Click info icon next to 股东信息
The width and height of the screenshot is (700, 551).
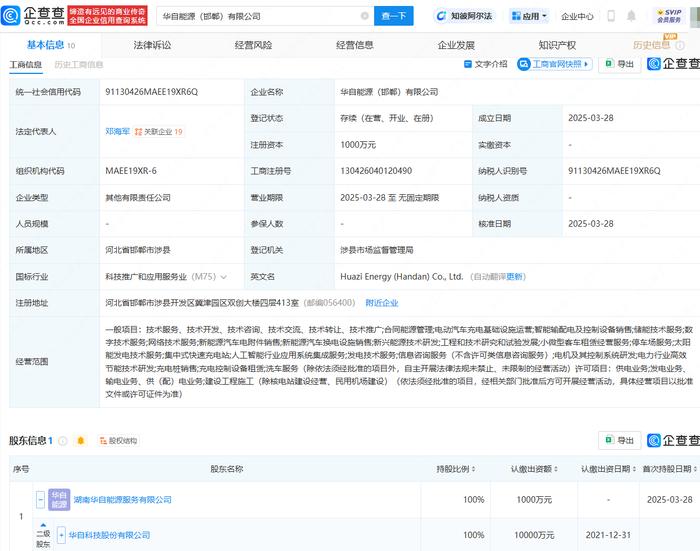63,441
